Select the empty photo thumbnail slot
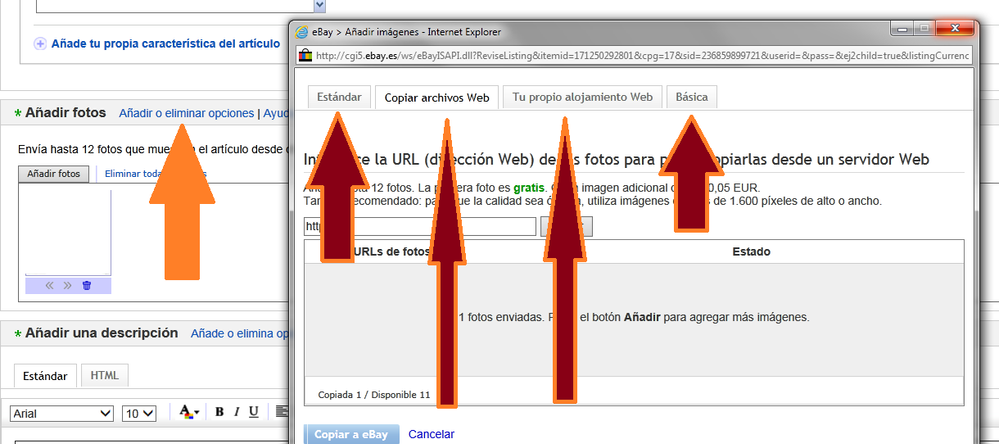Image resolution: width=999 pixels, height=444 pixels. pyautogui.click(x=68, y=233)
